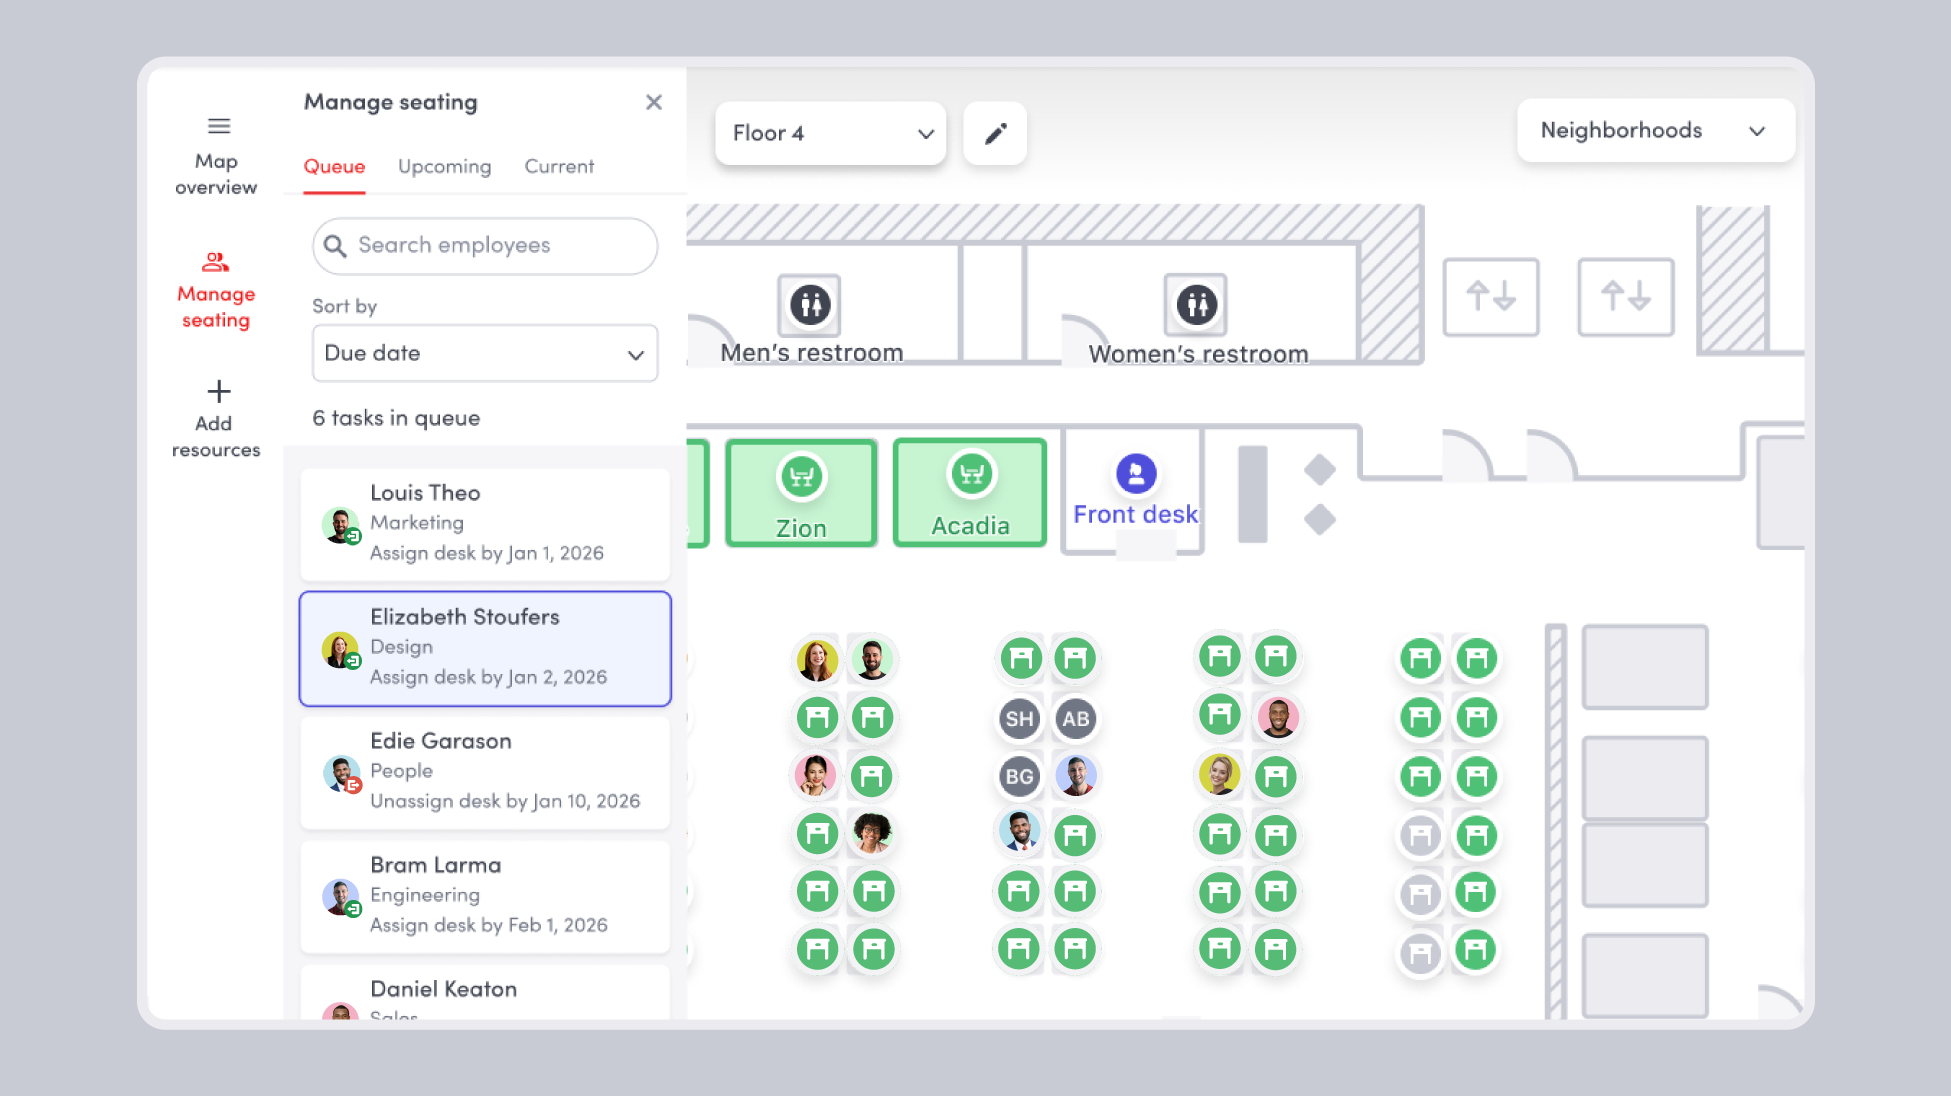The image size is (1951, 1096).
Task: Open the Due date sort dropdown
Action: [x=485, y=354]
